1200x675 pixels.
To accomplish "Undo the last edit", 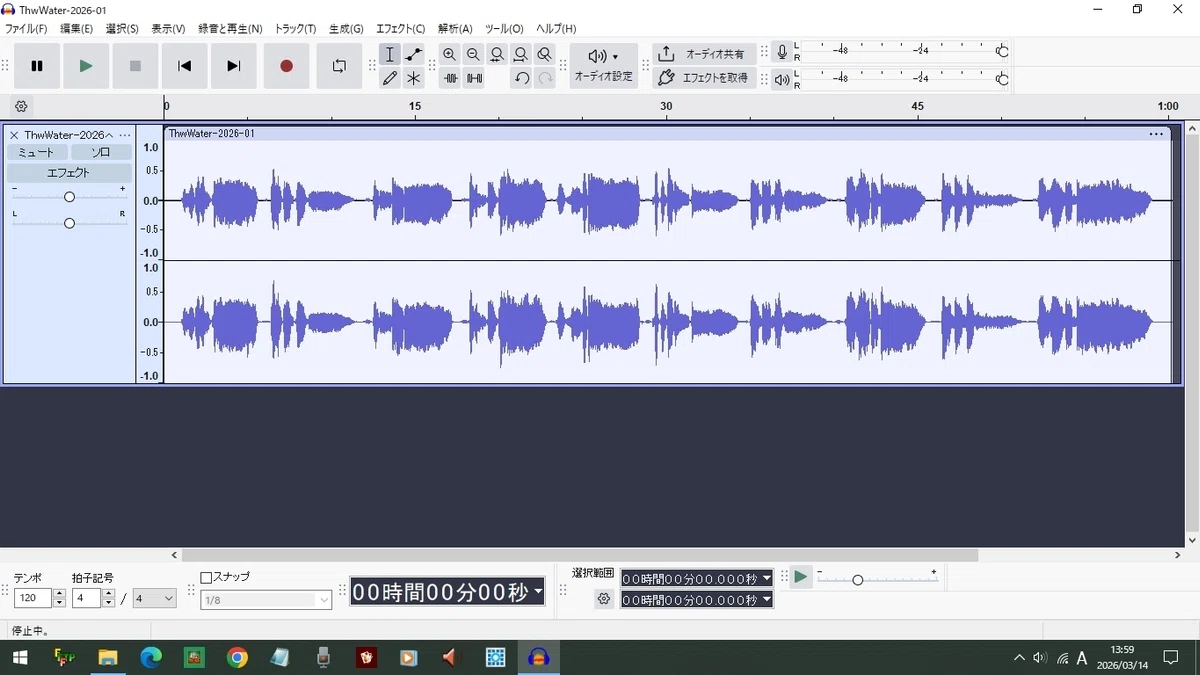I will [x=521, y=78].
